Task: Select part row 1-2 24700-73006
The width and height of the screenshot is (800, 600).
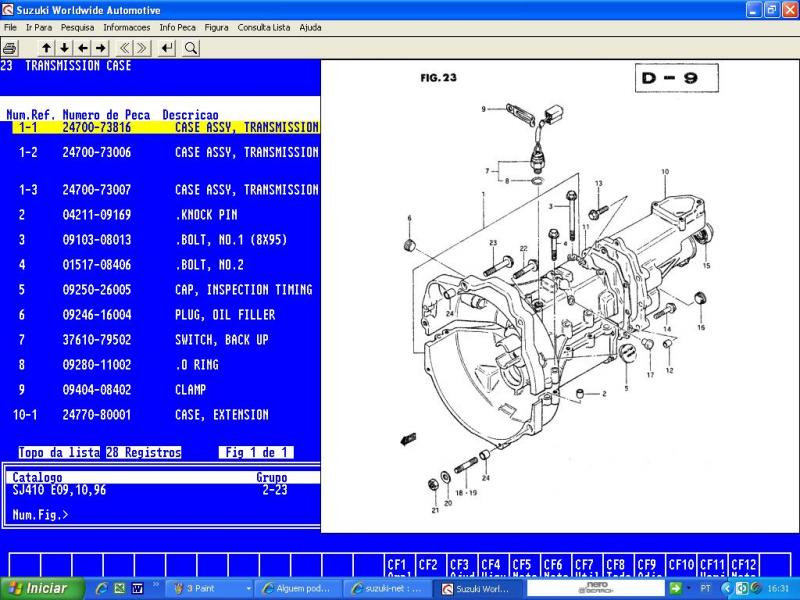Action: click(x=166, y=152)
